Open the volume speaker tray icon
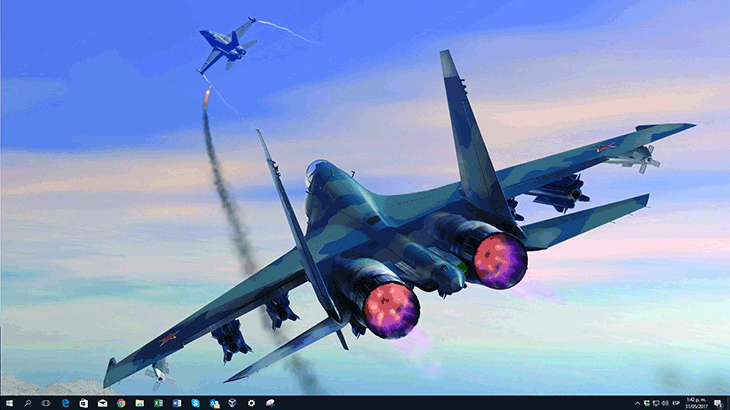The width and height of the screenshot is (730, 410). point(665,403)
